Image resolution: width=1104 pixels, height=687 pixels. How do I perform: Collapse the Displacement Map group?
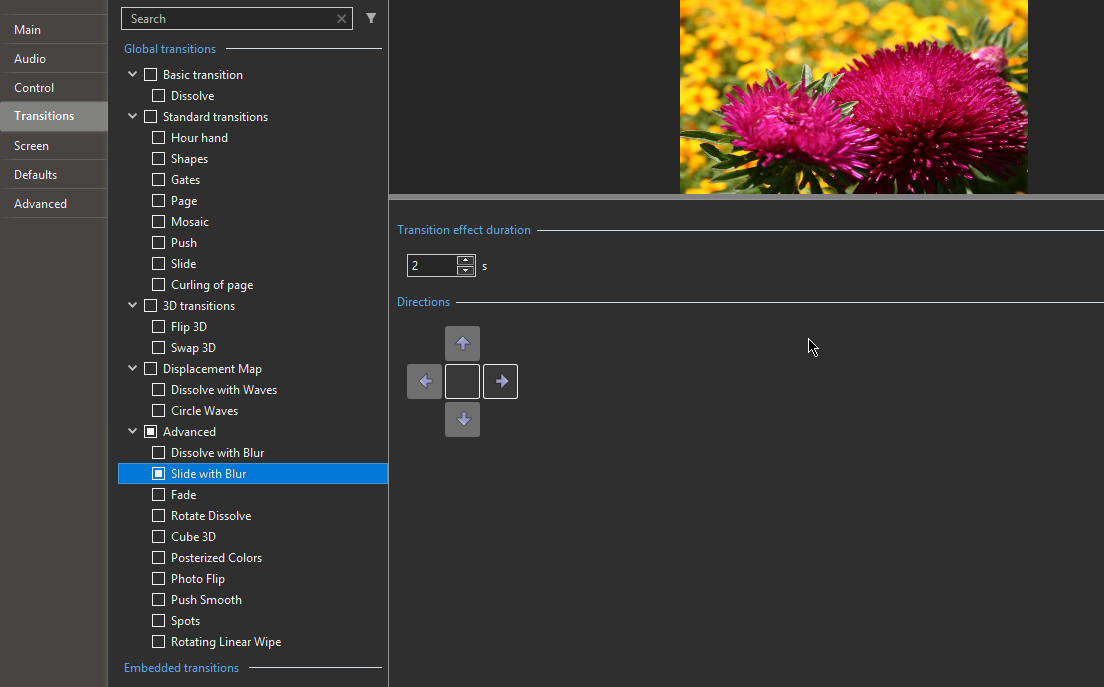click(132, 369)
